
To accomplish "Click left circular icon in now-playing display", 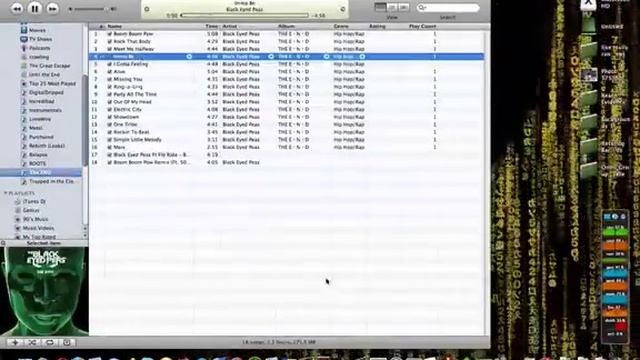I will coord(147,9).
